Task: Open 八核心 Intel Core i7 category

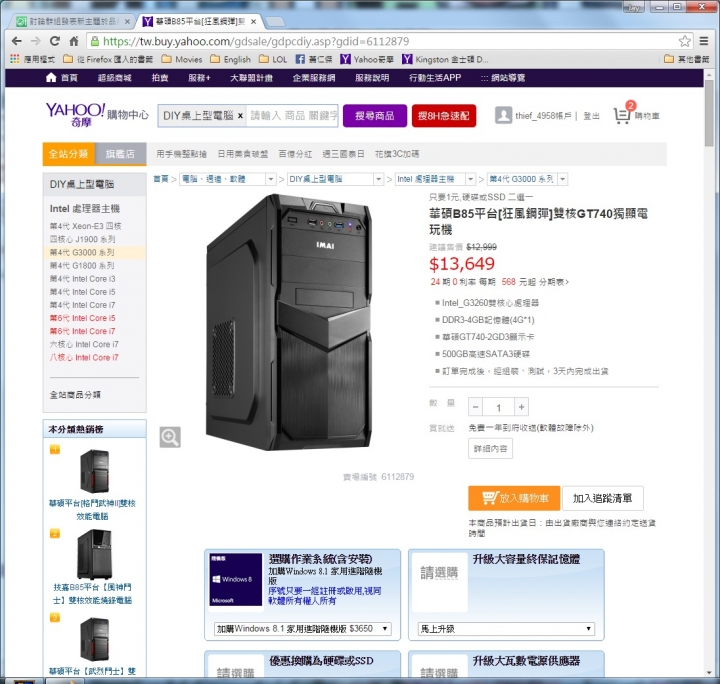Action: tap(84, 358)
